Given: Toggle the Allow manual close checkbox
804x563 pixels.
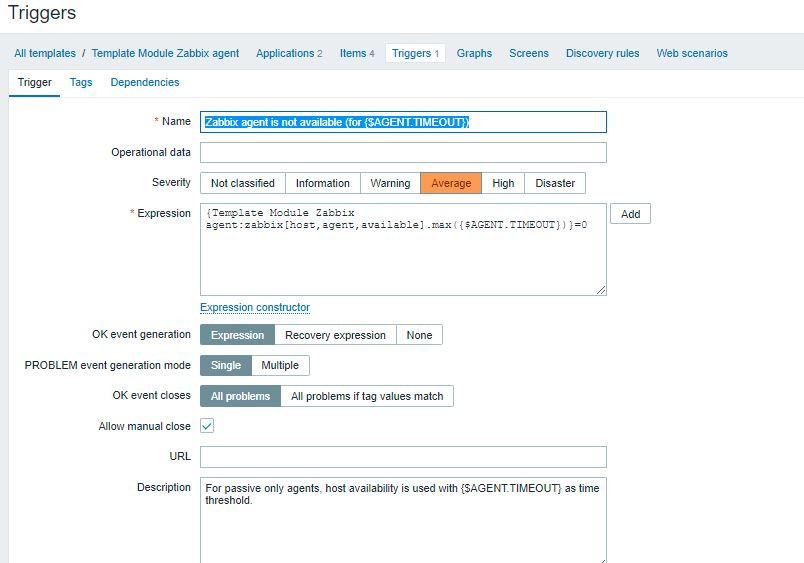Looking at the screenshot, I should tap(207, 426).
